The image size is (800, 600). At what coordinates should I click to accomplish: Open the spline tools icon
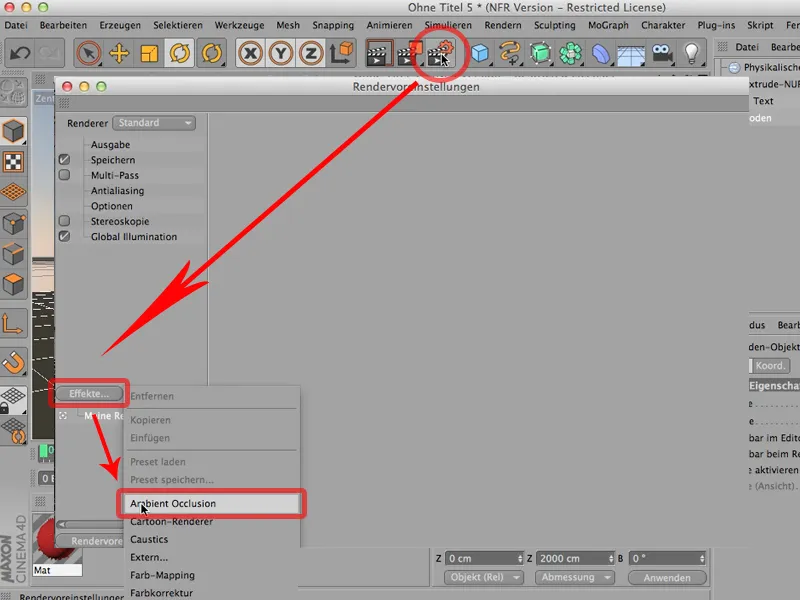510,53
